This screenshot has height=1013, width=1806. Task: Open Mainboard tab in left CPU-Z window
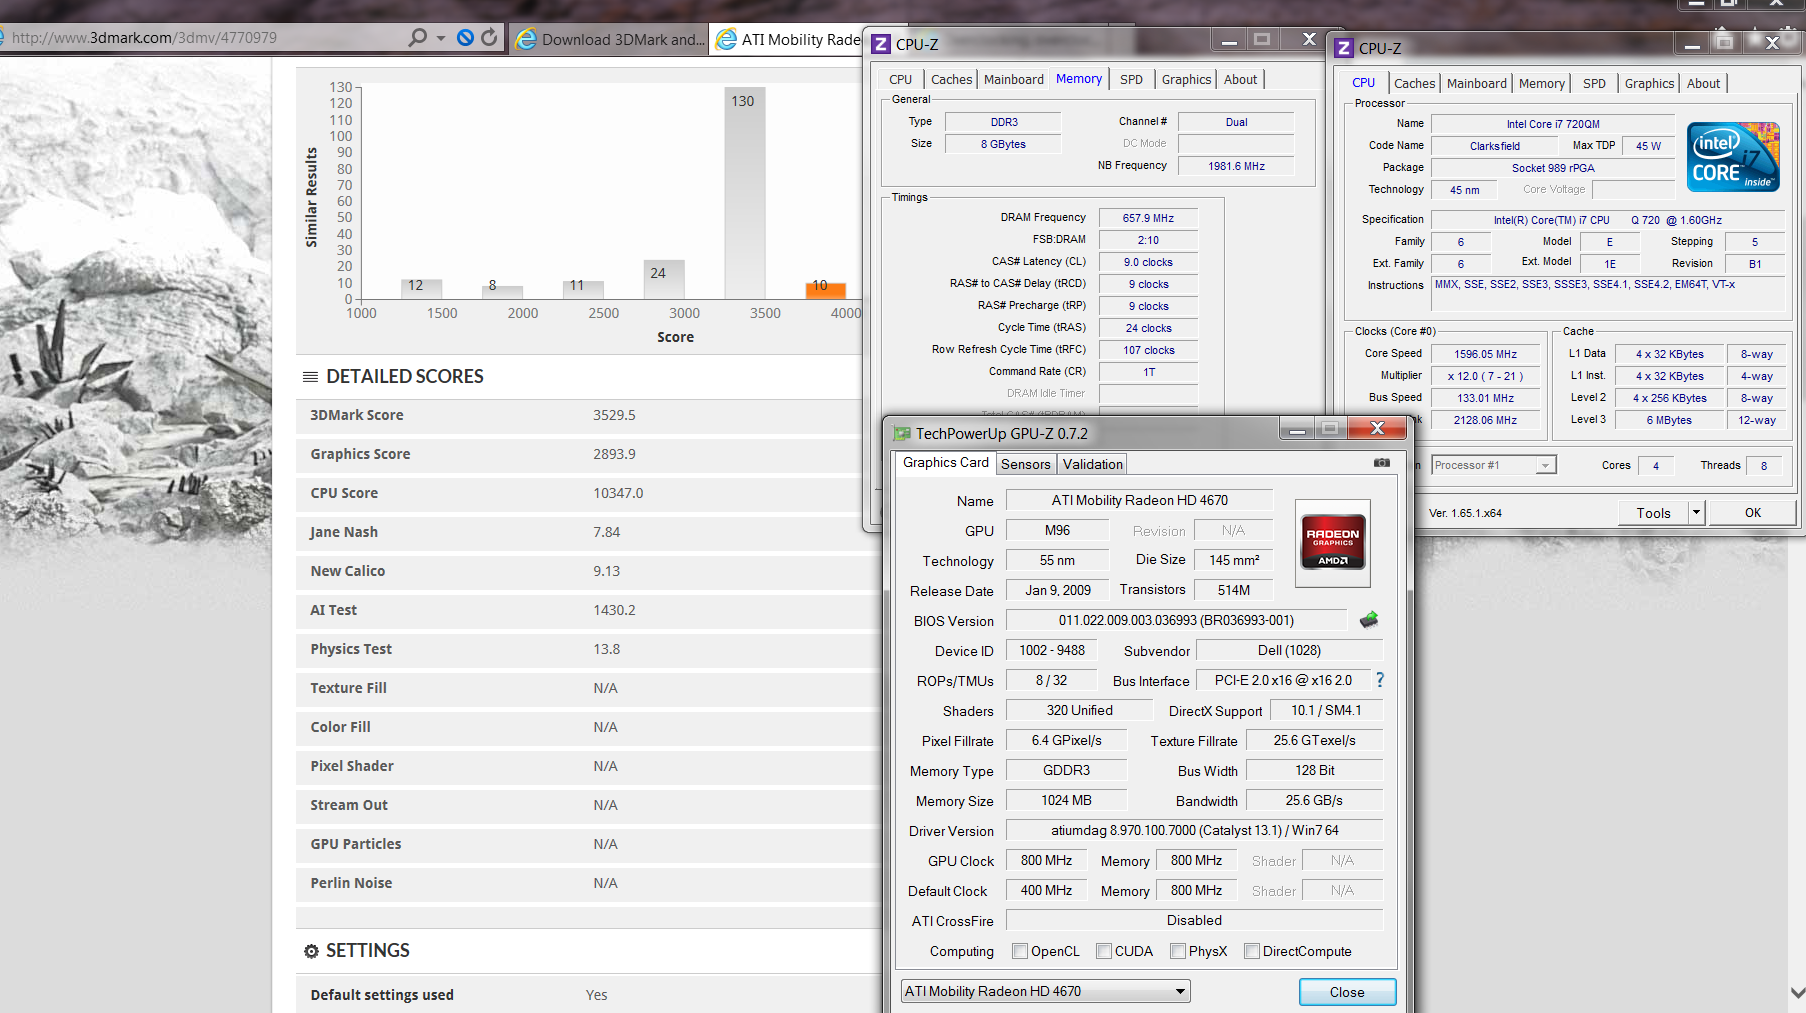point(1013,80)
